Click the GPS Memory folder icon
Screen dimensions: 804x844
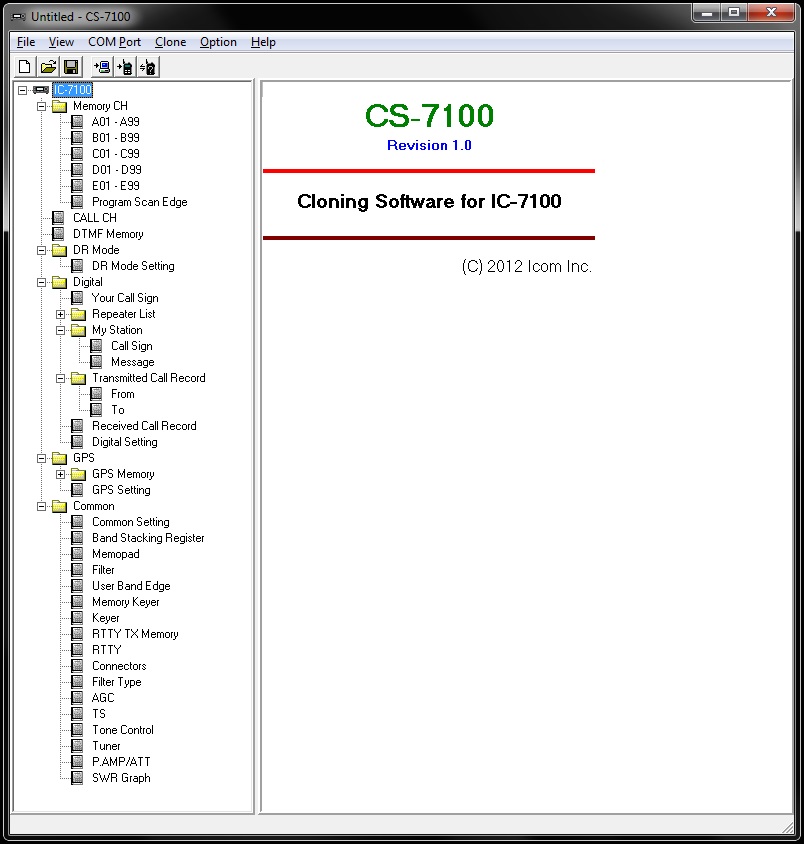point(79,474)
